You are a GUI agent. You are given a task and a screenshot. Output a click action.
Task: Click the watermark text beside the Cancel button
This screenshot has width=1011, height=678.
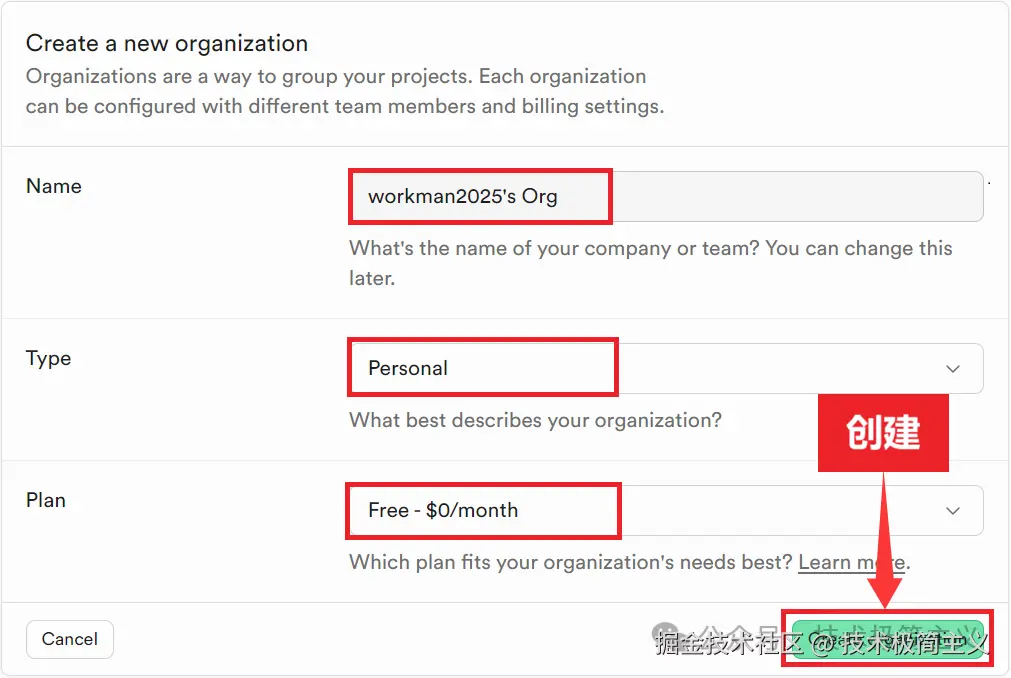pos(720,642)
